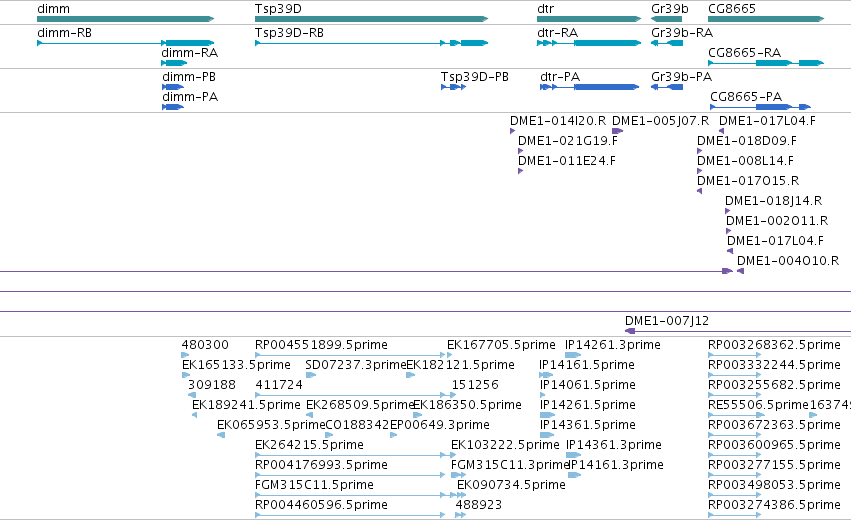
Task: Click the CO188342 label
Action: click(x=357, y=425)
